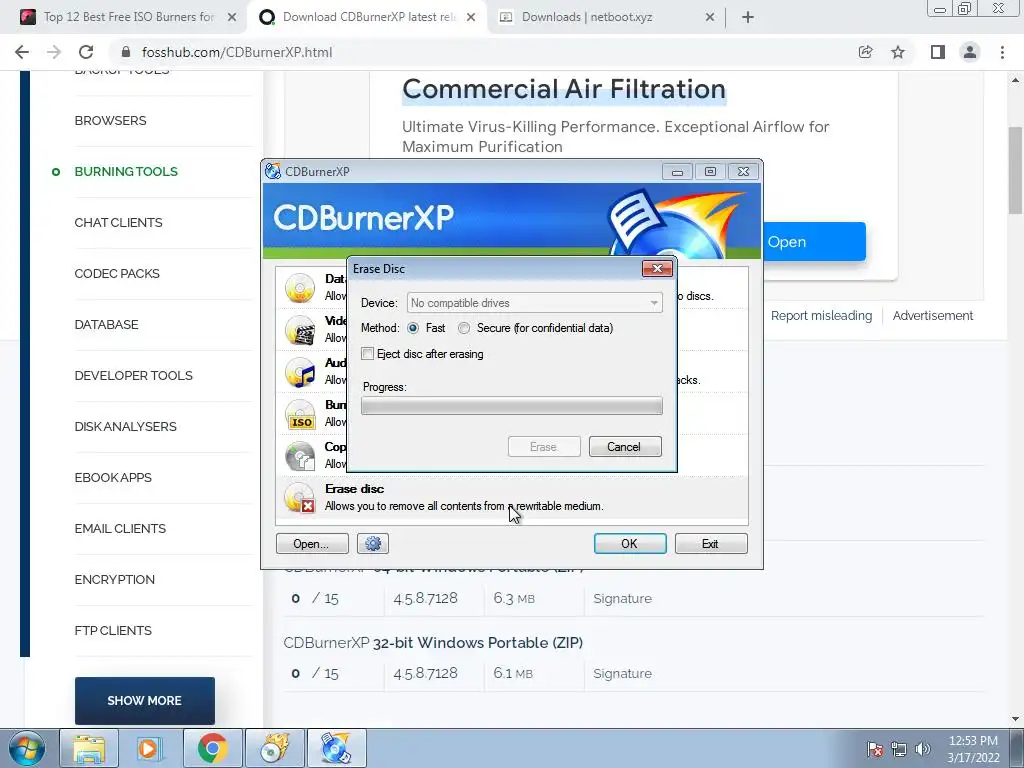Click OK in the CDBurnerXP window
This screenshot has width=1024, height=768.
click(x=630, y=543)
